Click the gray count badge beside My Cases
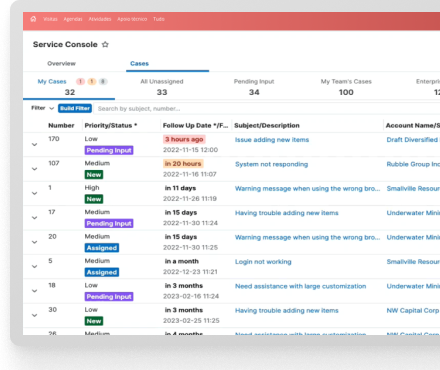 [103, 81]
